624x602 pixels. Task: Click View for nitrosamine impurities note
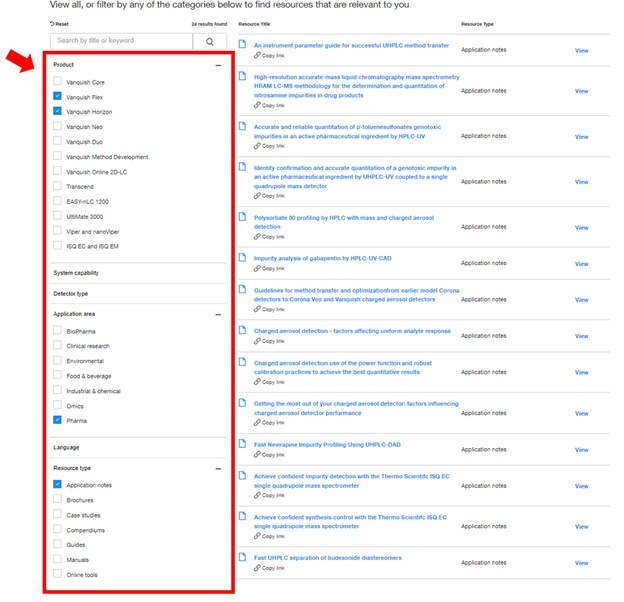click(x=581, y=91)
